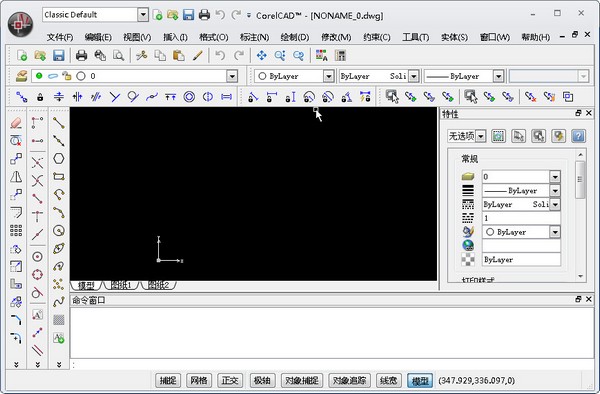
Task: Toggle 捕捉 snap in the status bar
Action: click(168, 381)
